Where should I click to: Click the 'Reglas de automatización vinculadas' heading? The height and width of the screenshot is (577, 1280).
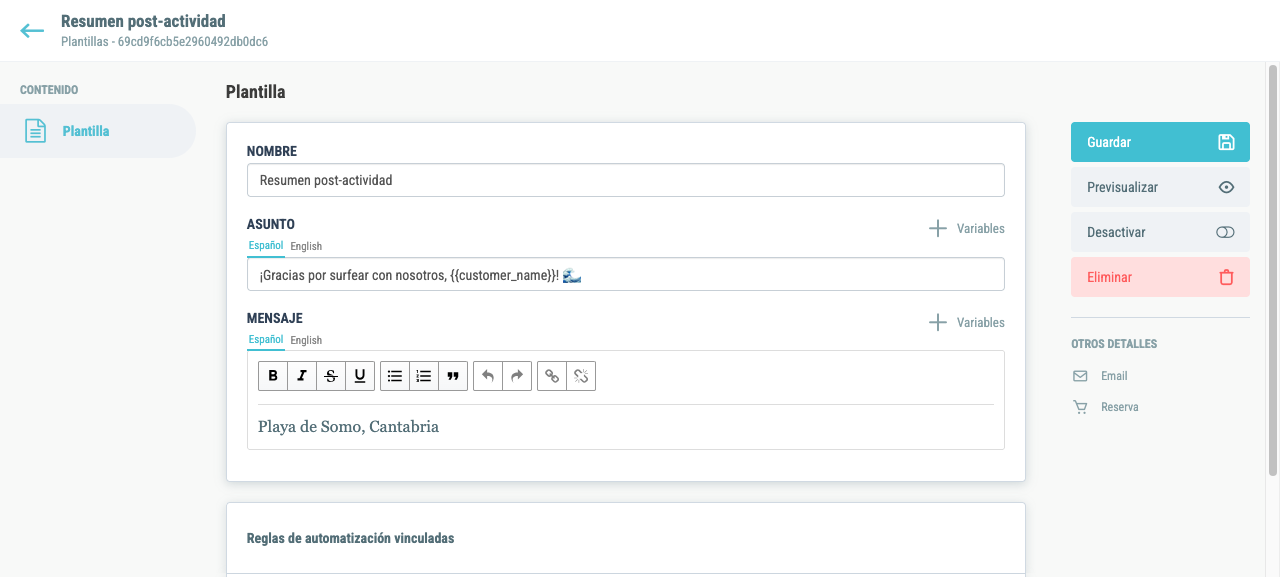(350, 538)
